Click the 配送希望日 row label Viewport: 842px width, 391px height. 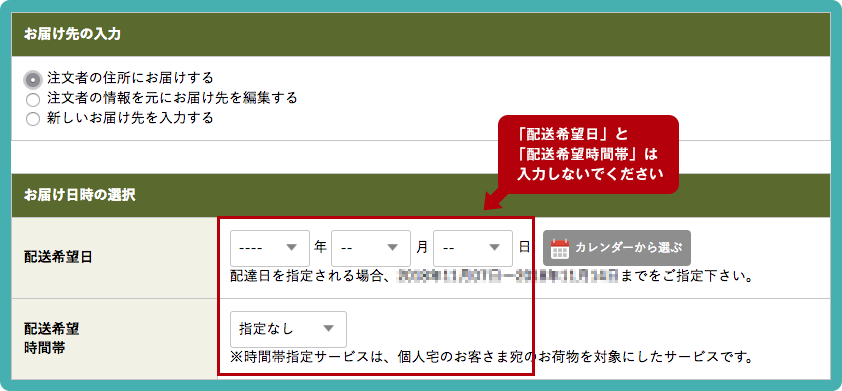coord(58,257)
